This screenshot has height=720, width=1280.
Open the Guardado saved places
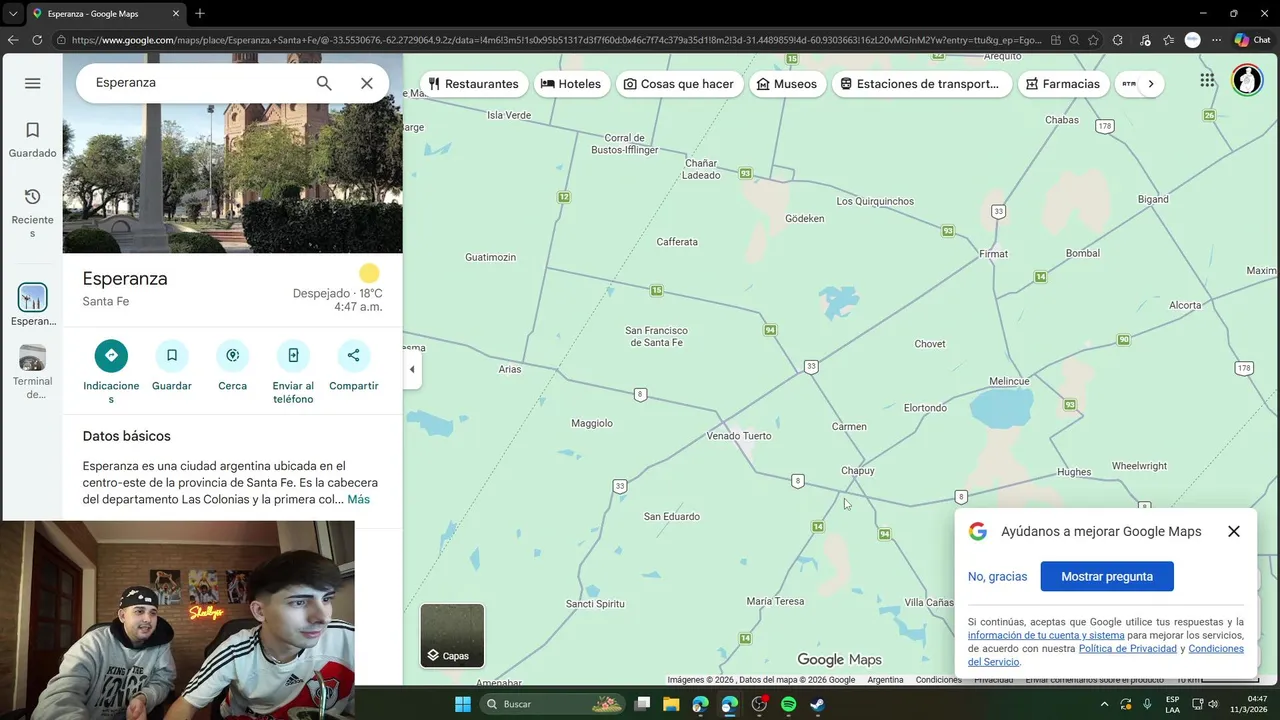tap(32, 140)
